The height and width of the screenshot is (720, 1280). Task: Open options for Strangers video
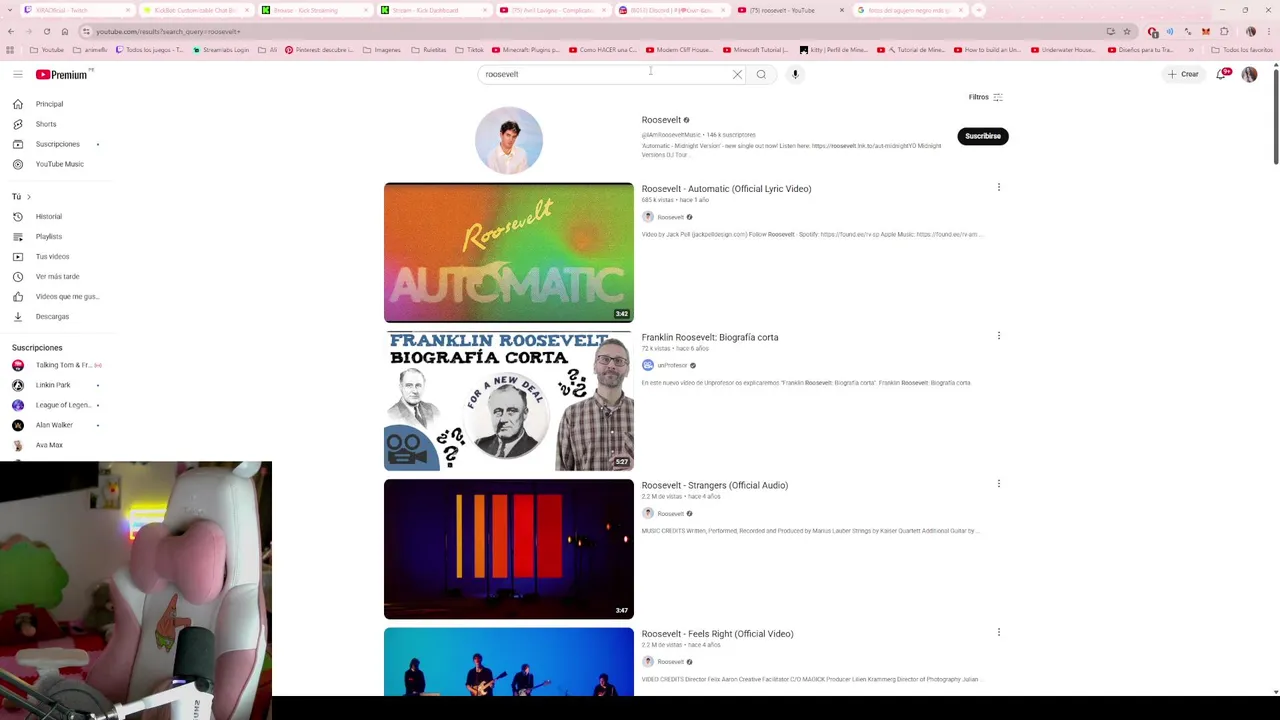pyautogui.click(x=998, y=484)
